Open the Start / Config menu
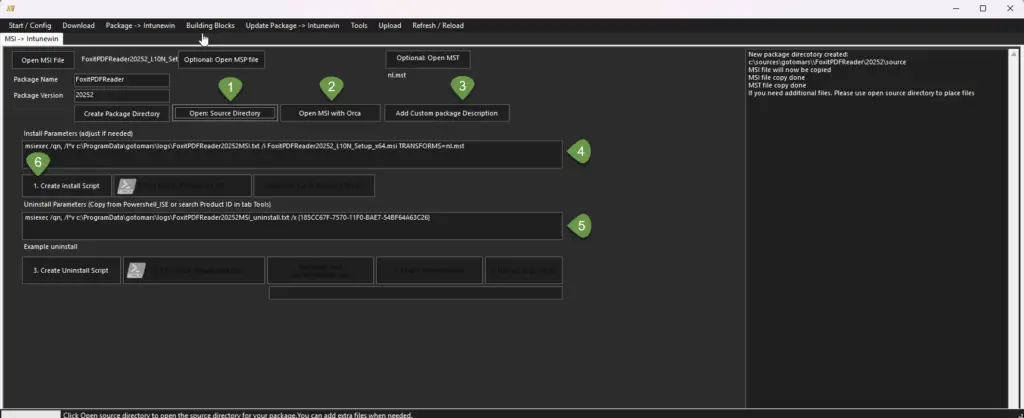 [30, 25]
